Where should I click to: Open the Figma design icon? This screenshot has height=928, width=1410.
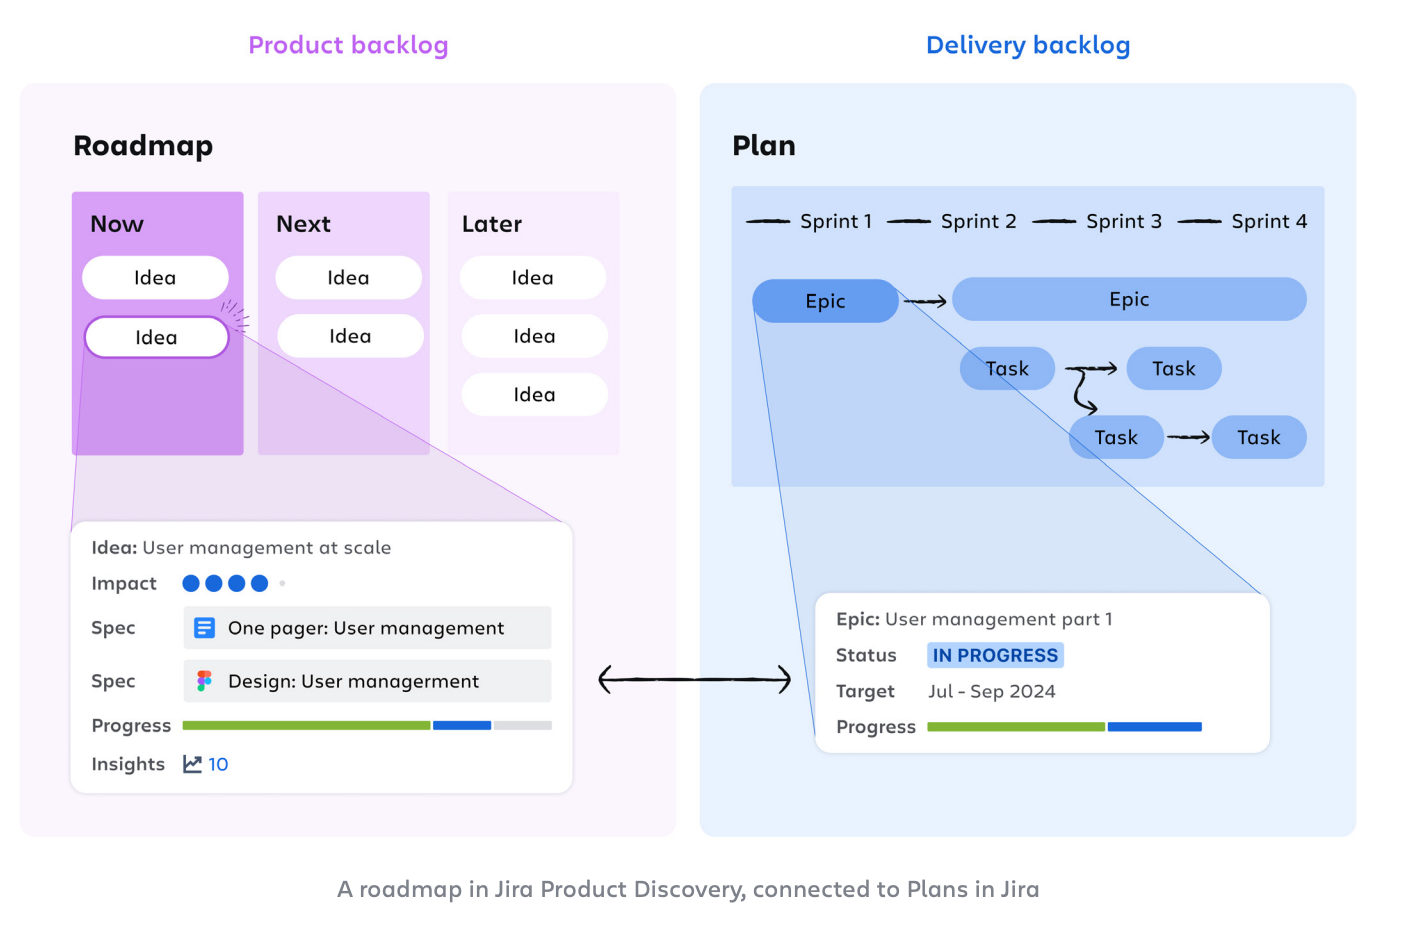[x=204, y=681]
